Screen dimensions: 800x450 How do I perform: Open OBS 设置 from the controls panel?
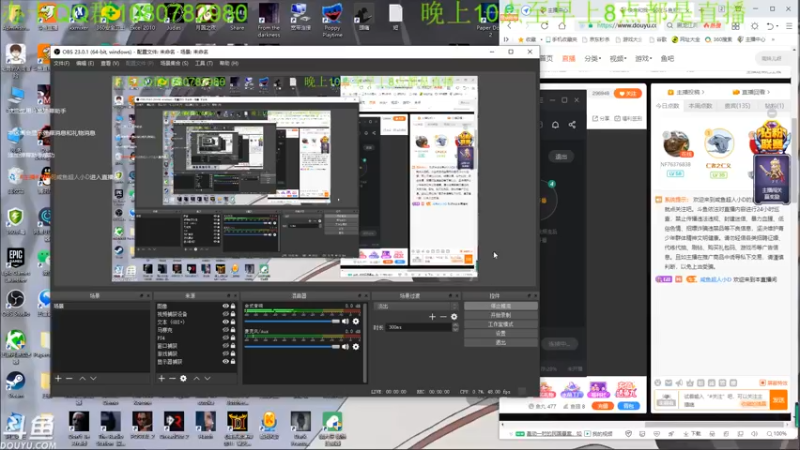[501, 334]
